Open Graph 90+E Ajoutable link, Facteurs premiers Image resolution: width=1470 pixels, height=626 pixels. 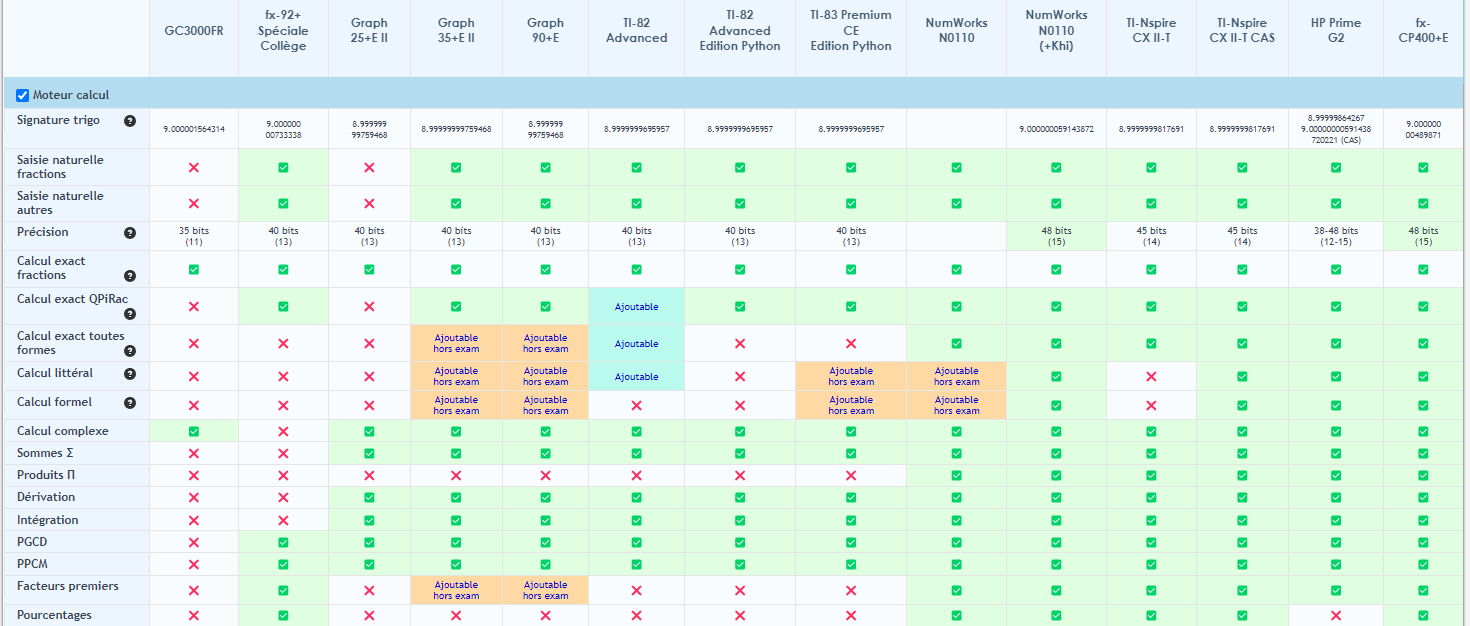tap(545, 590)
